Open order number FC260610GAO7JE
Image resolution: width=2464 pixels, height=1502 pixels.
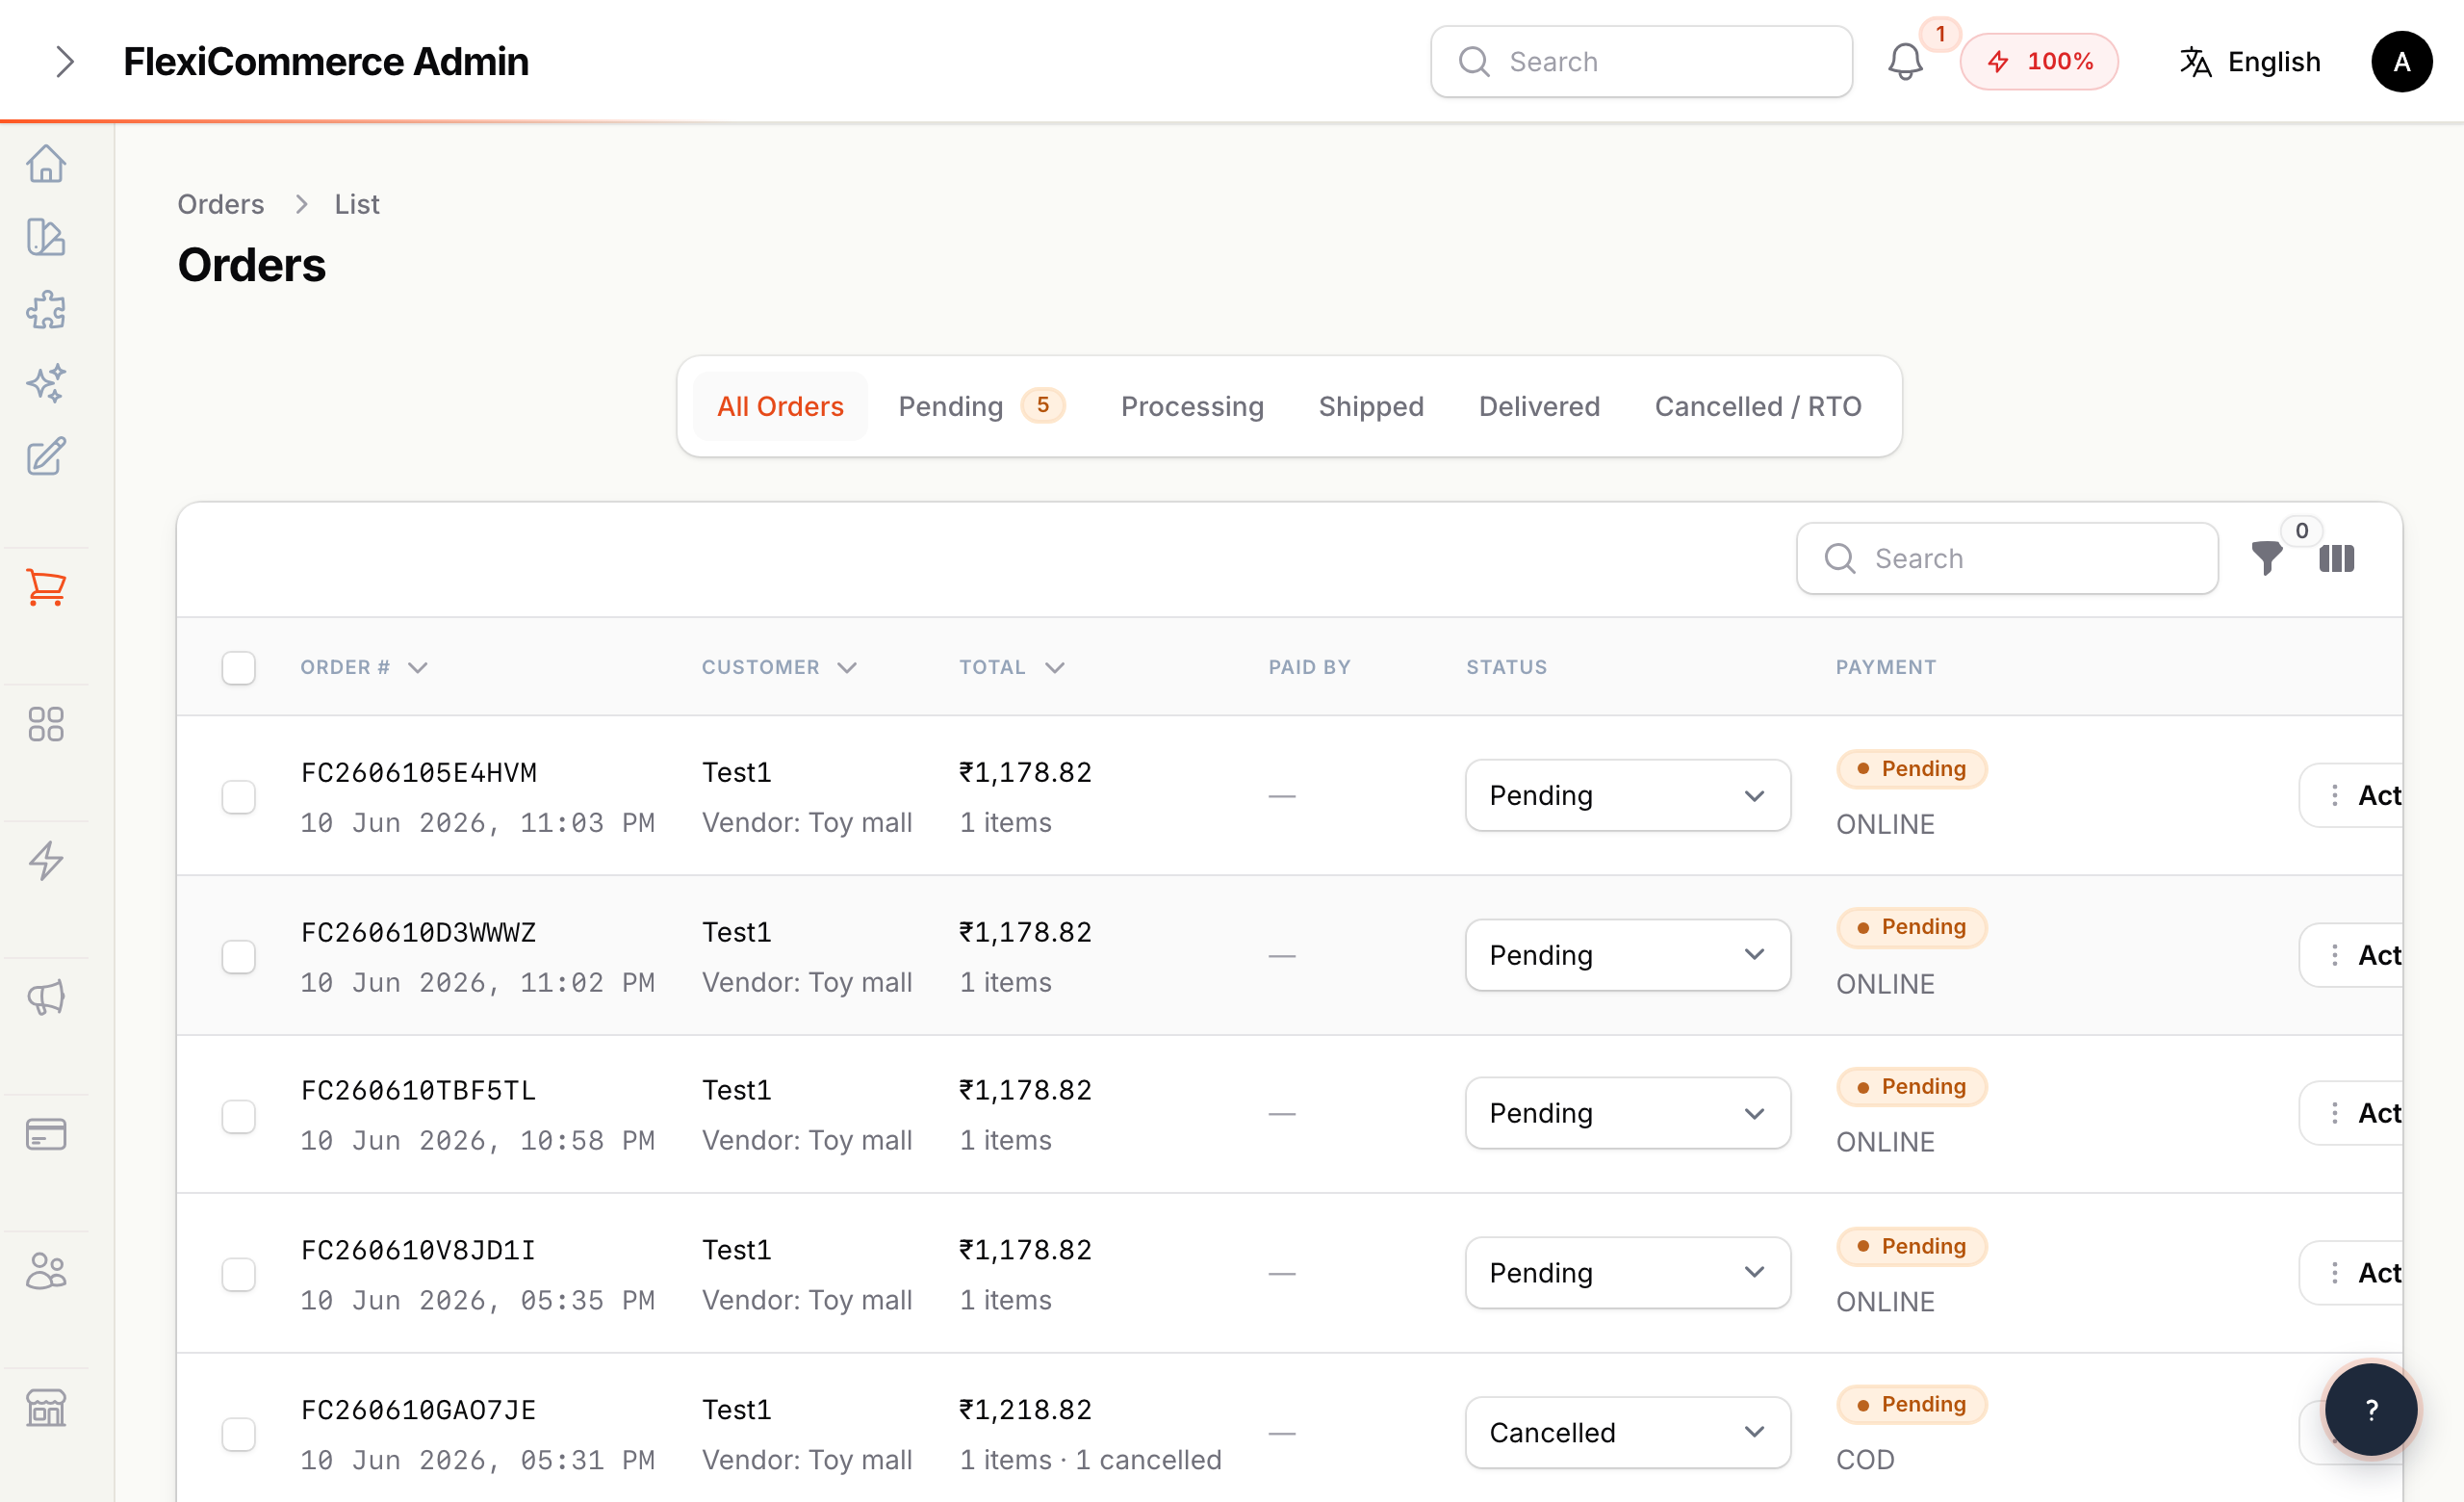[419, 1410]
